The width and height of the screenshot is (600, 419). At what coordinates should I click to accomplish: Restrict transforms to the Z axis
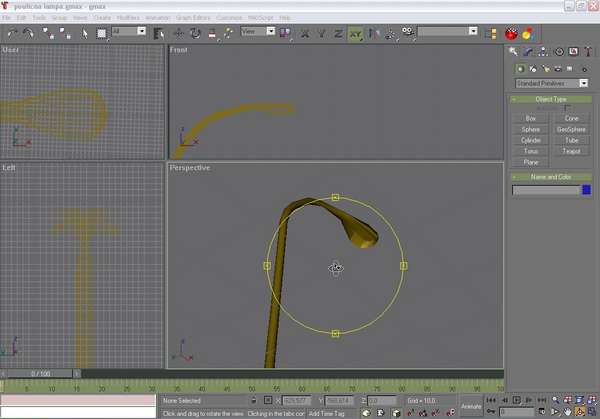[x=338, y=34]
